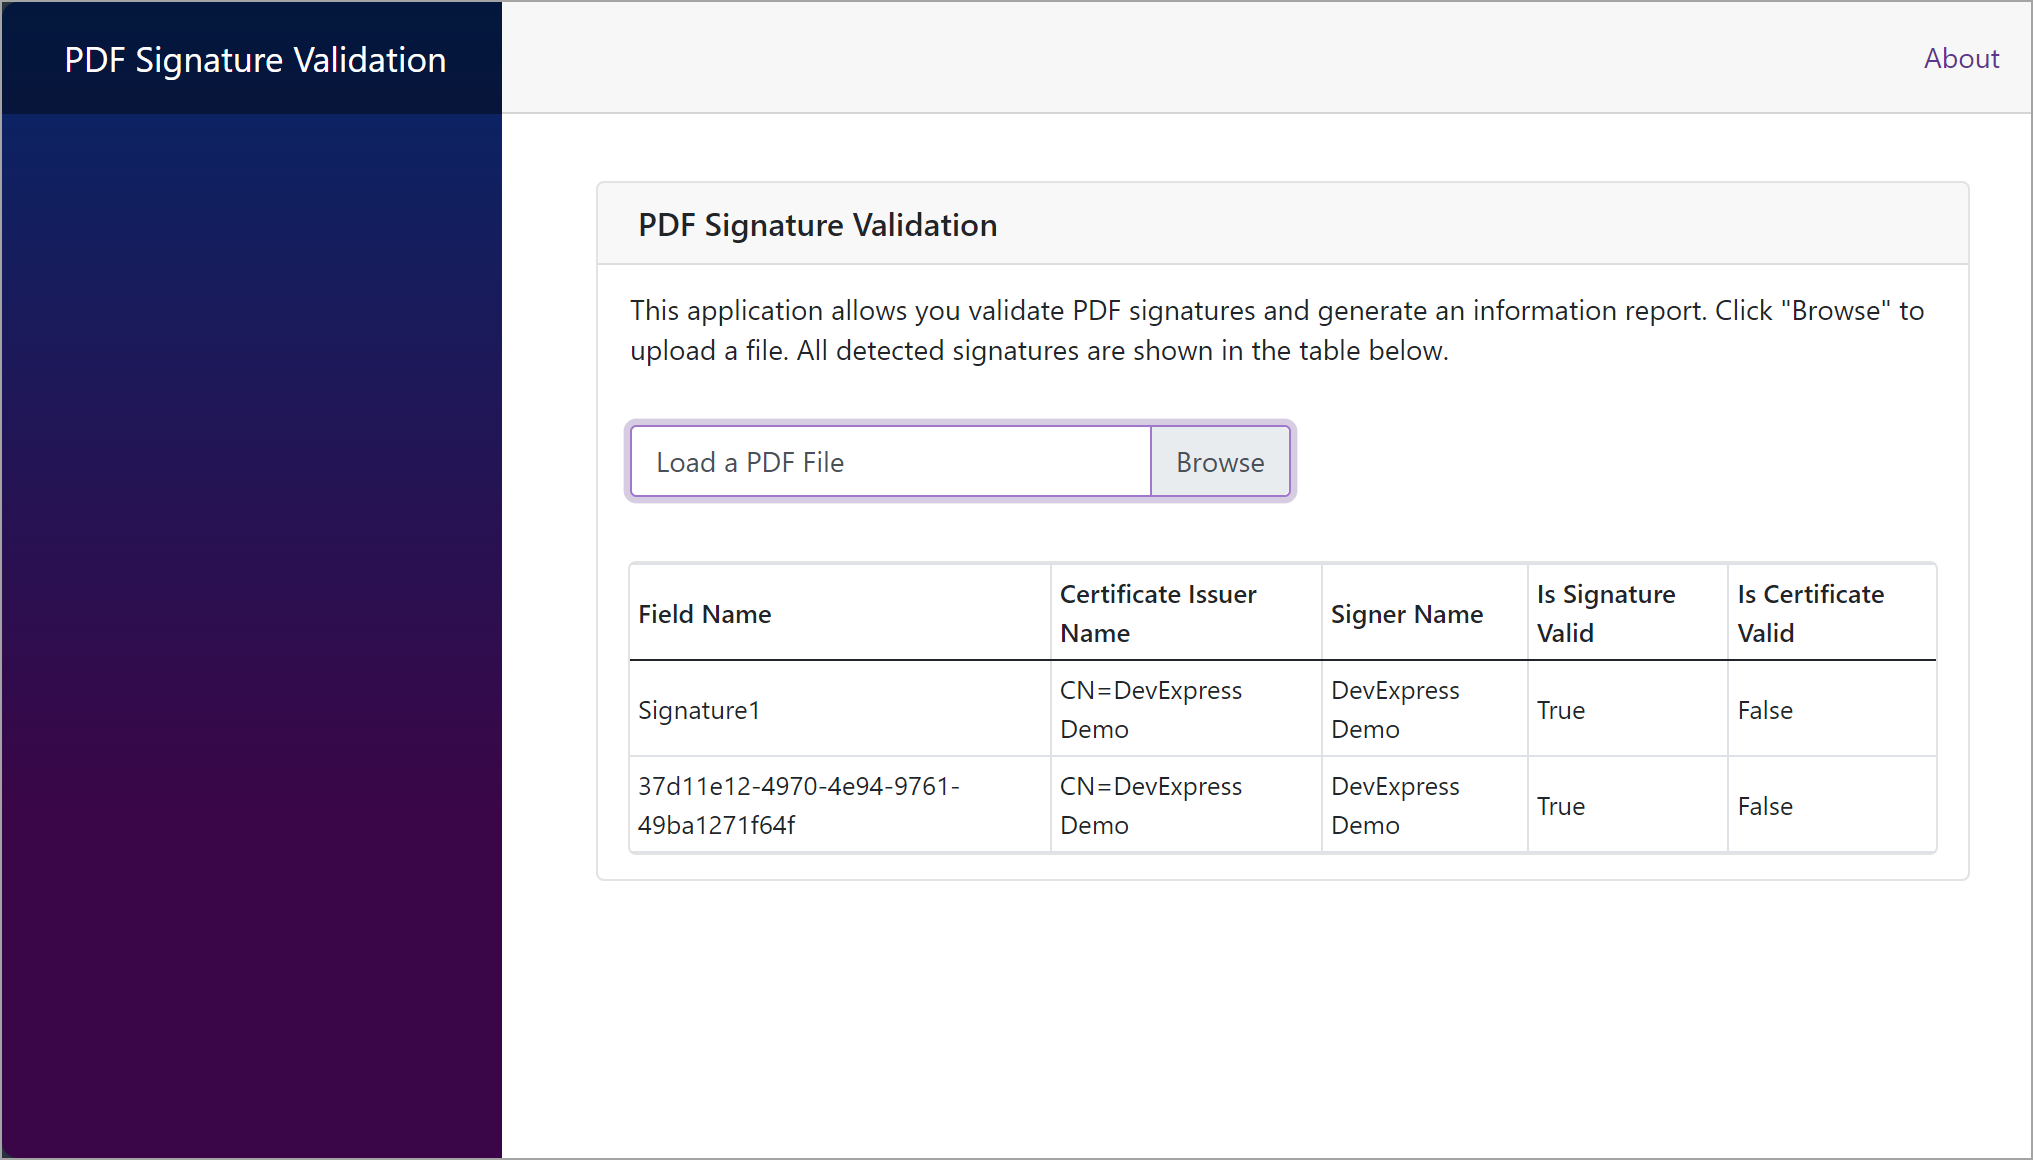Click the About link
The height and width of the screenshot is (1160, 2033).
click(x=1960, y=59)
